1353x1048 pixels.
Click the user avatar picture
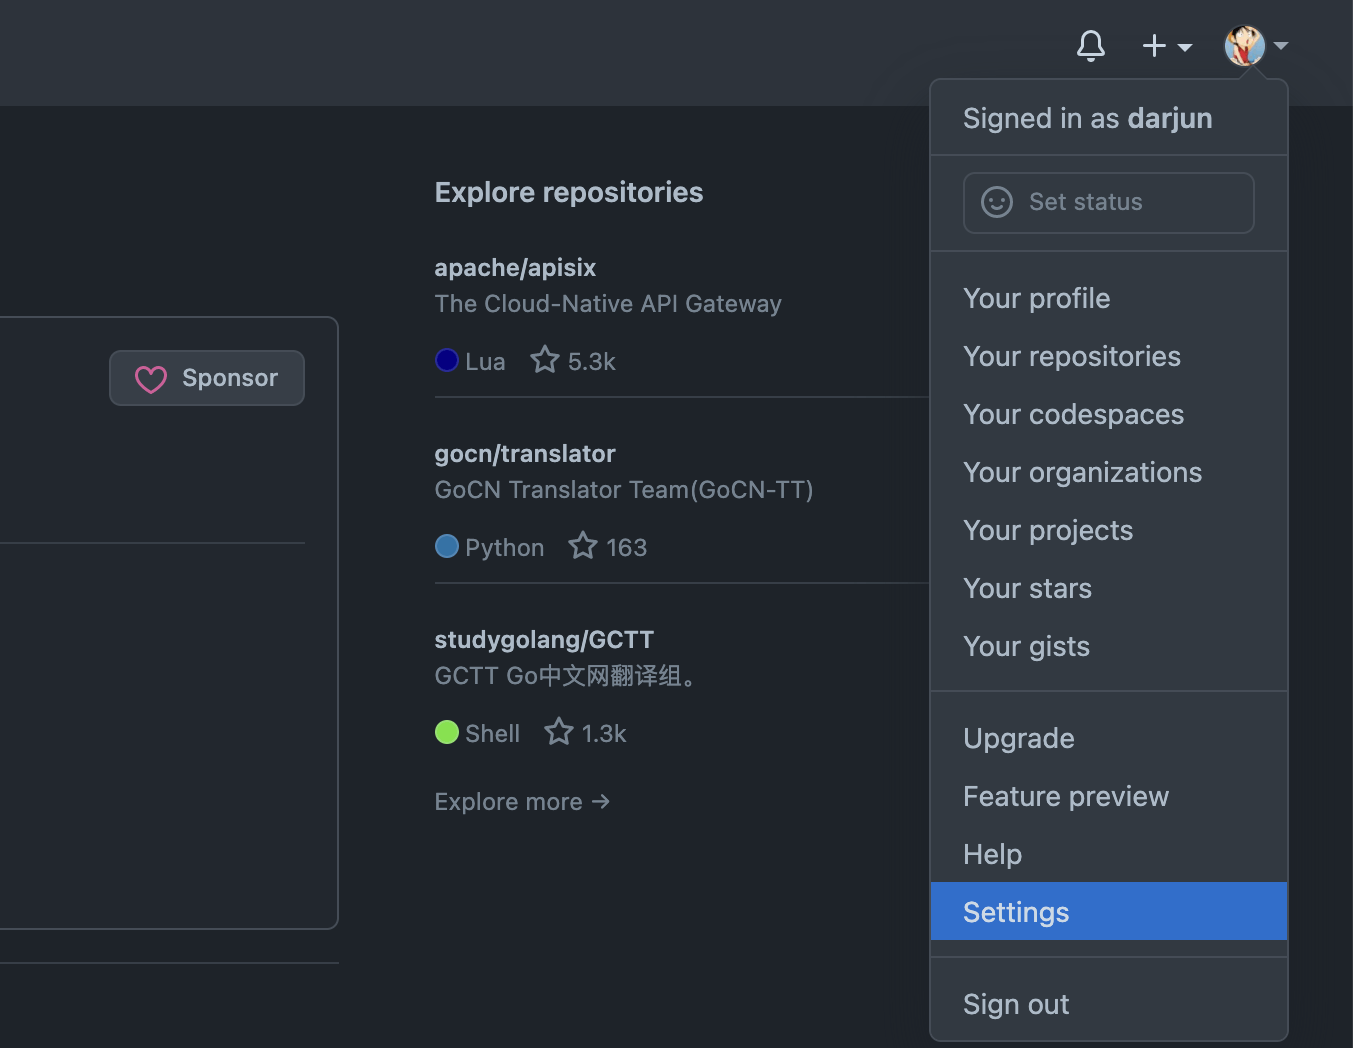pos(1245,46)
